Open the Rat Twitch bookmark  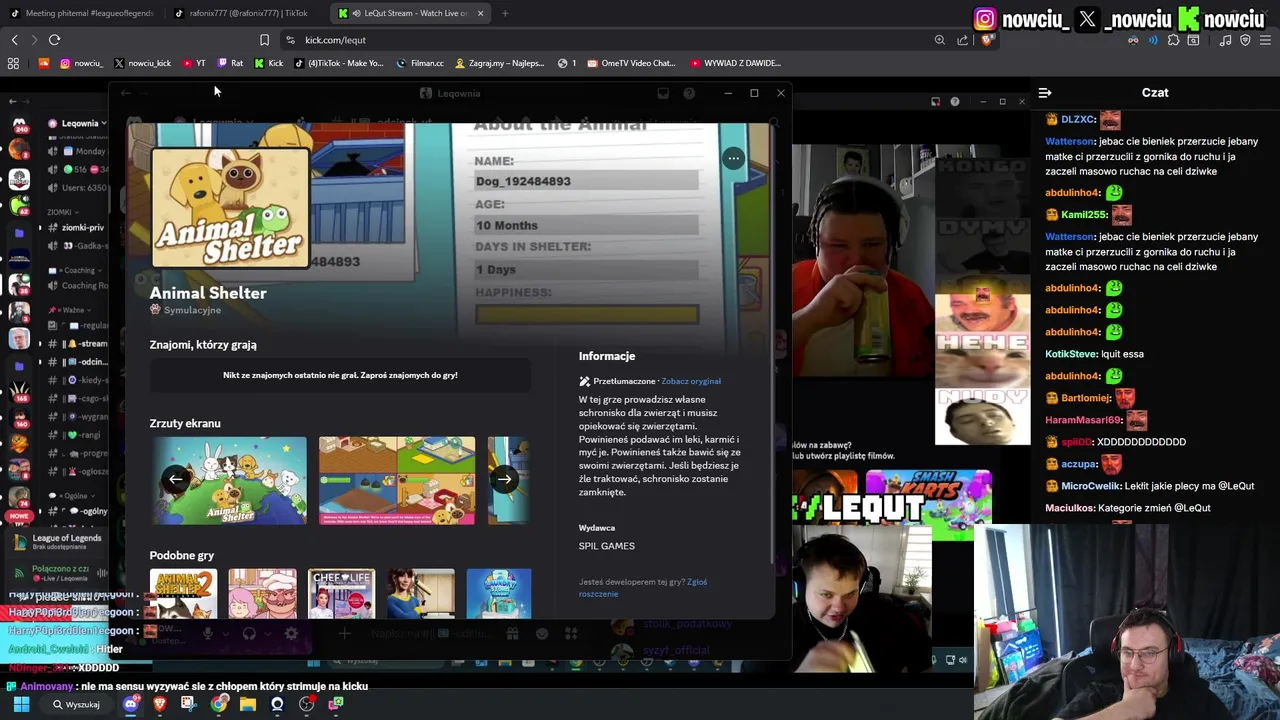[x=230, y=63]
